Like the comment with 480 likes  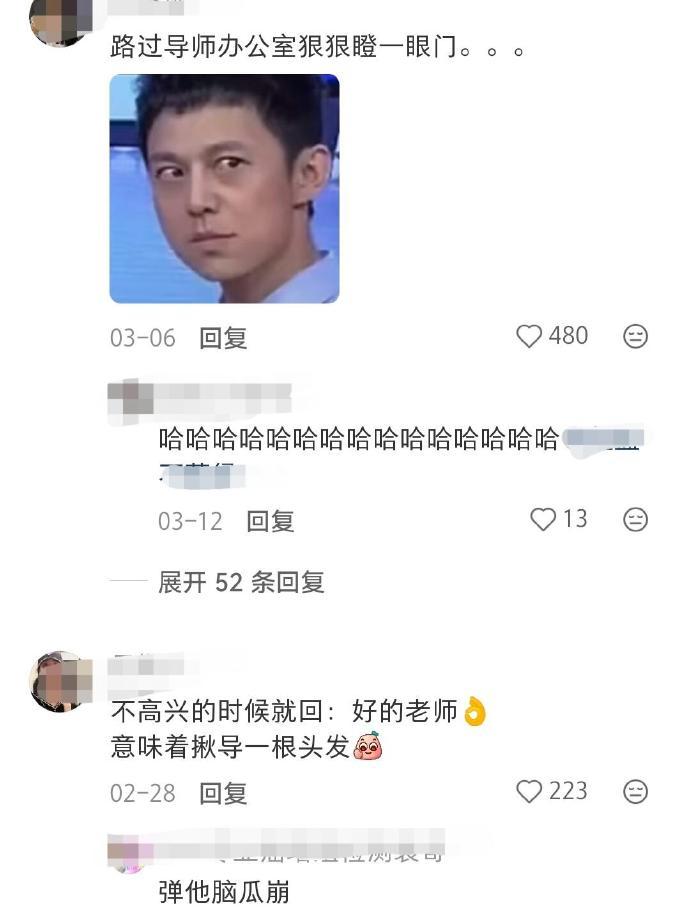tap(528, 336)
